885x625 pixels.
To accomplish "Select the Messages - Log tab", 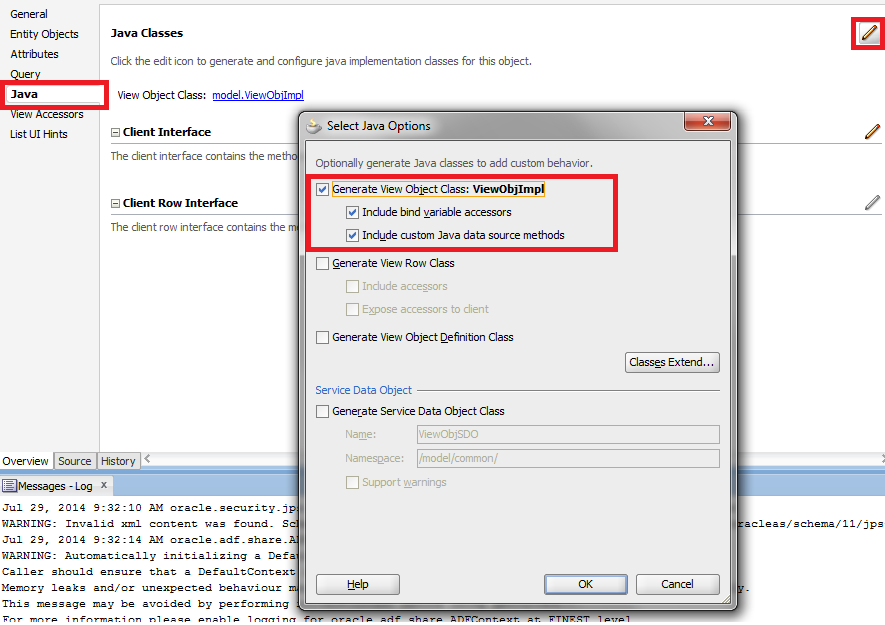I will coord(55,486).
